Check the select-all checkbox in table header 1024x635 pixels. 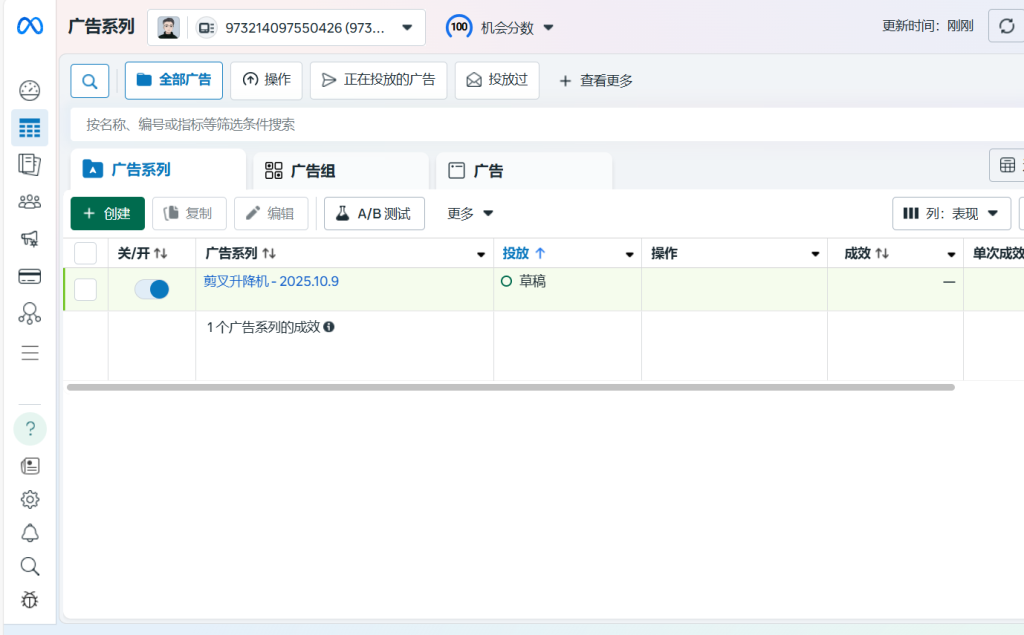[86, 254]
